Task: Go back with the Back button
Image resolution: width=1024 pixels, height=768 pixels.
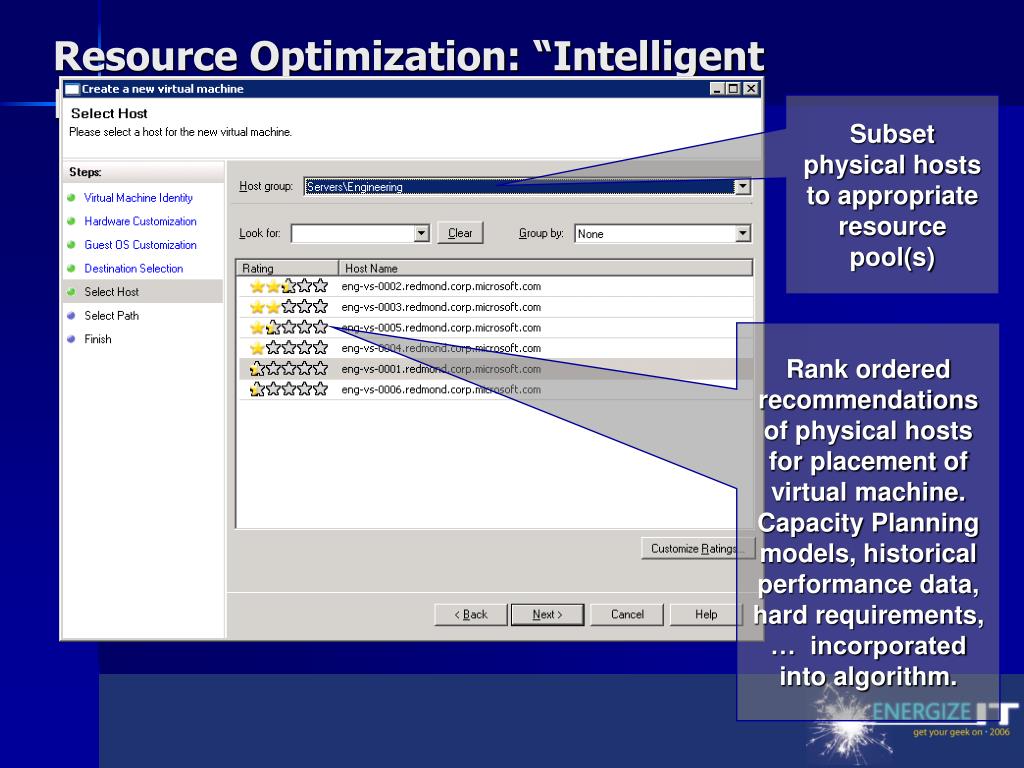Action: point(471,615)
